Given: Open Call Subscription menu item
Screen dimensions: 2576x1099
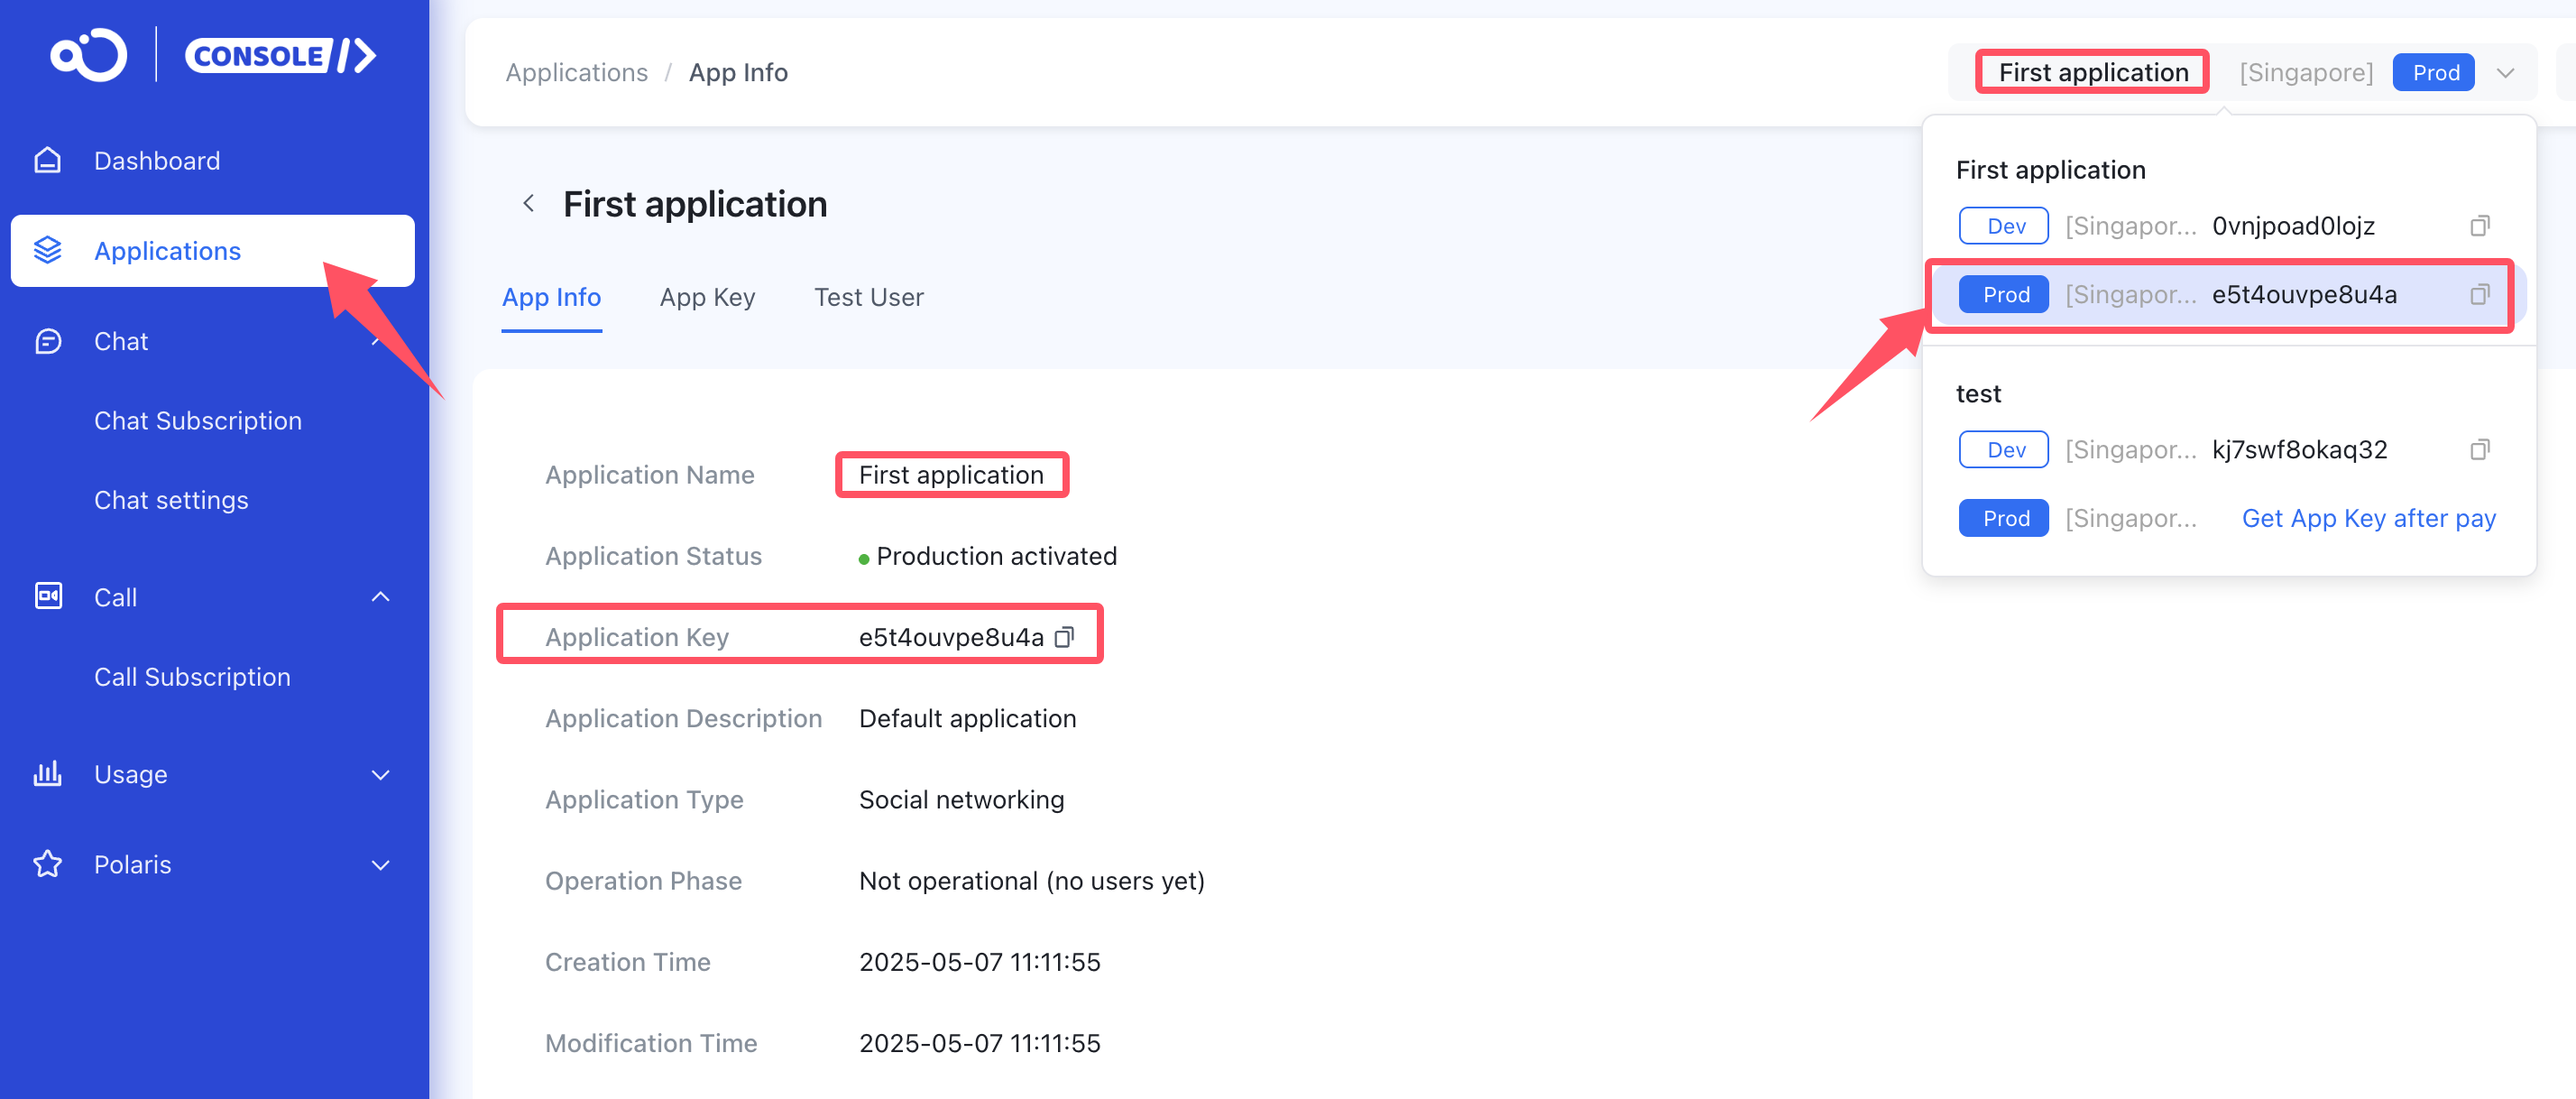Looking at the screenshot, I should pos(192,677).
